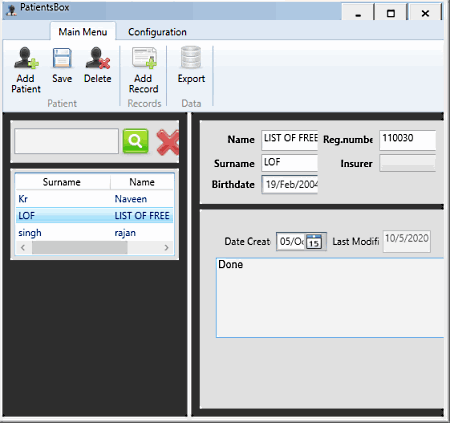This screenshot has height=423, width=450.
Task: Click the horizontal scrollbar thumb in patient list
Action: (x=80, y=248)
